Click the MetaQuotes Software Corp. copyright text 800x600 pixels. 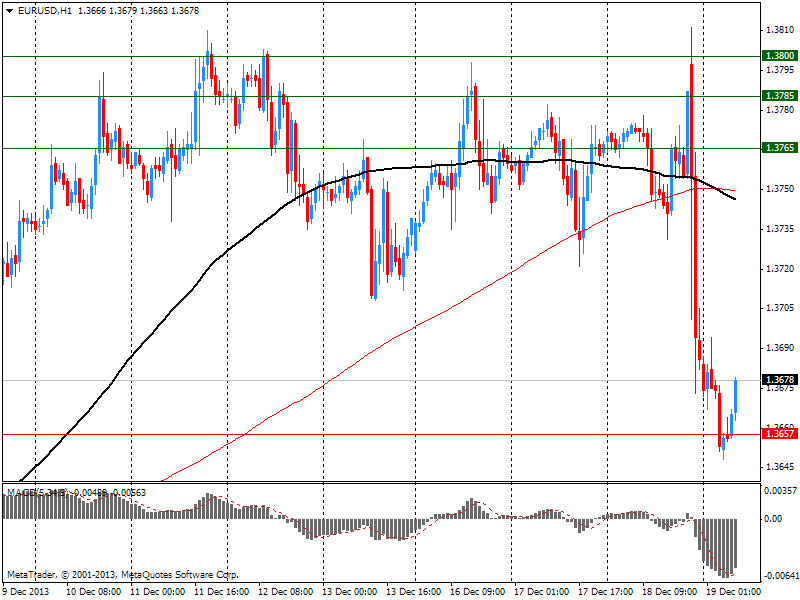(123, 575)
